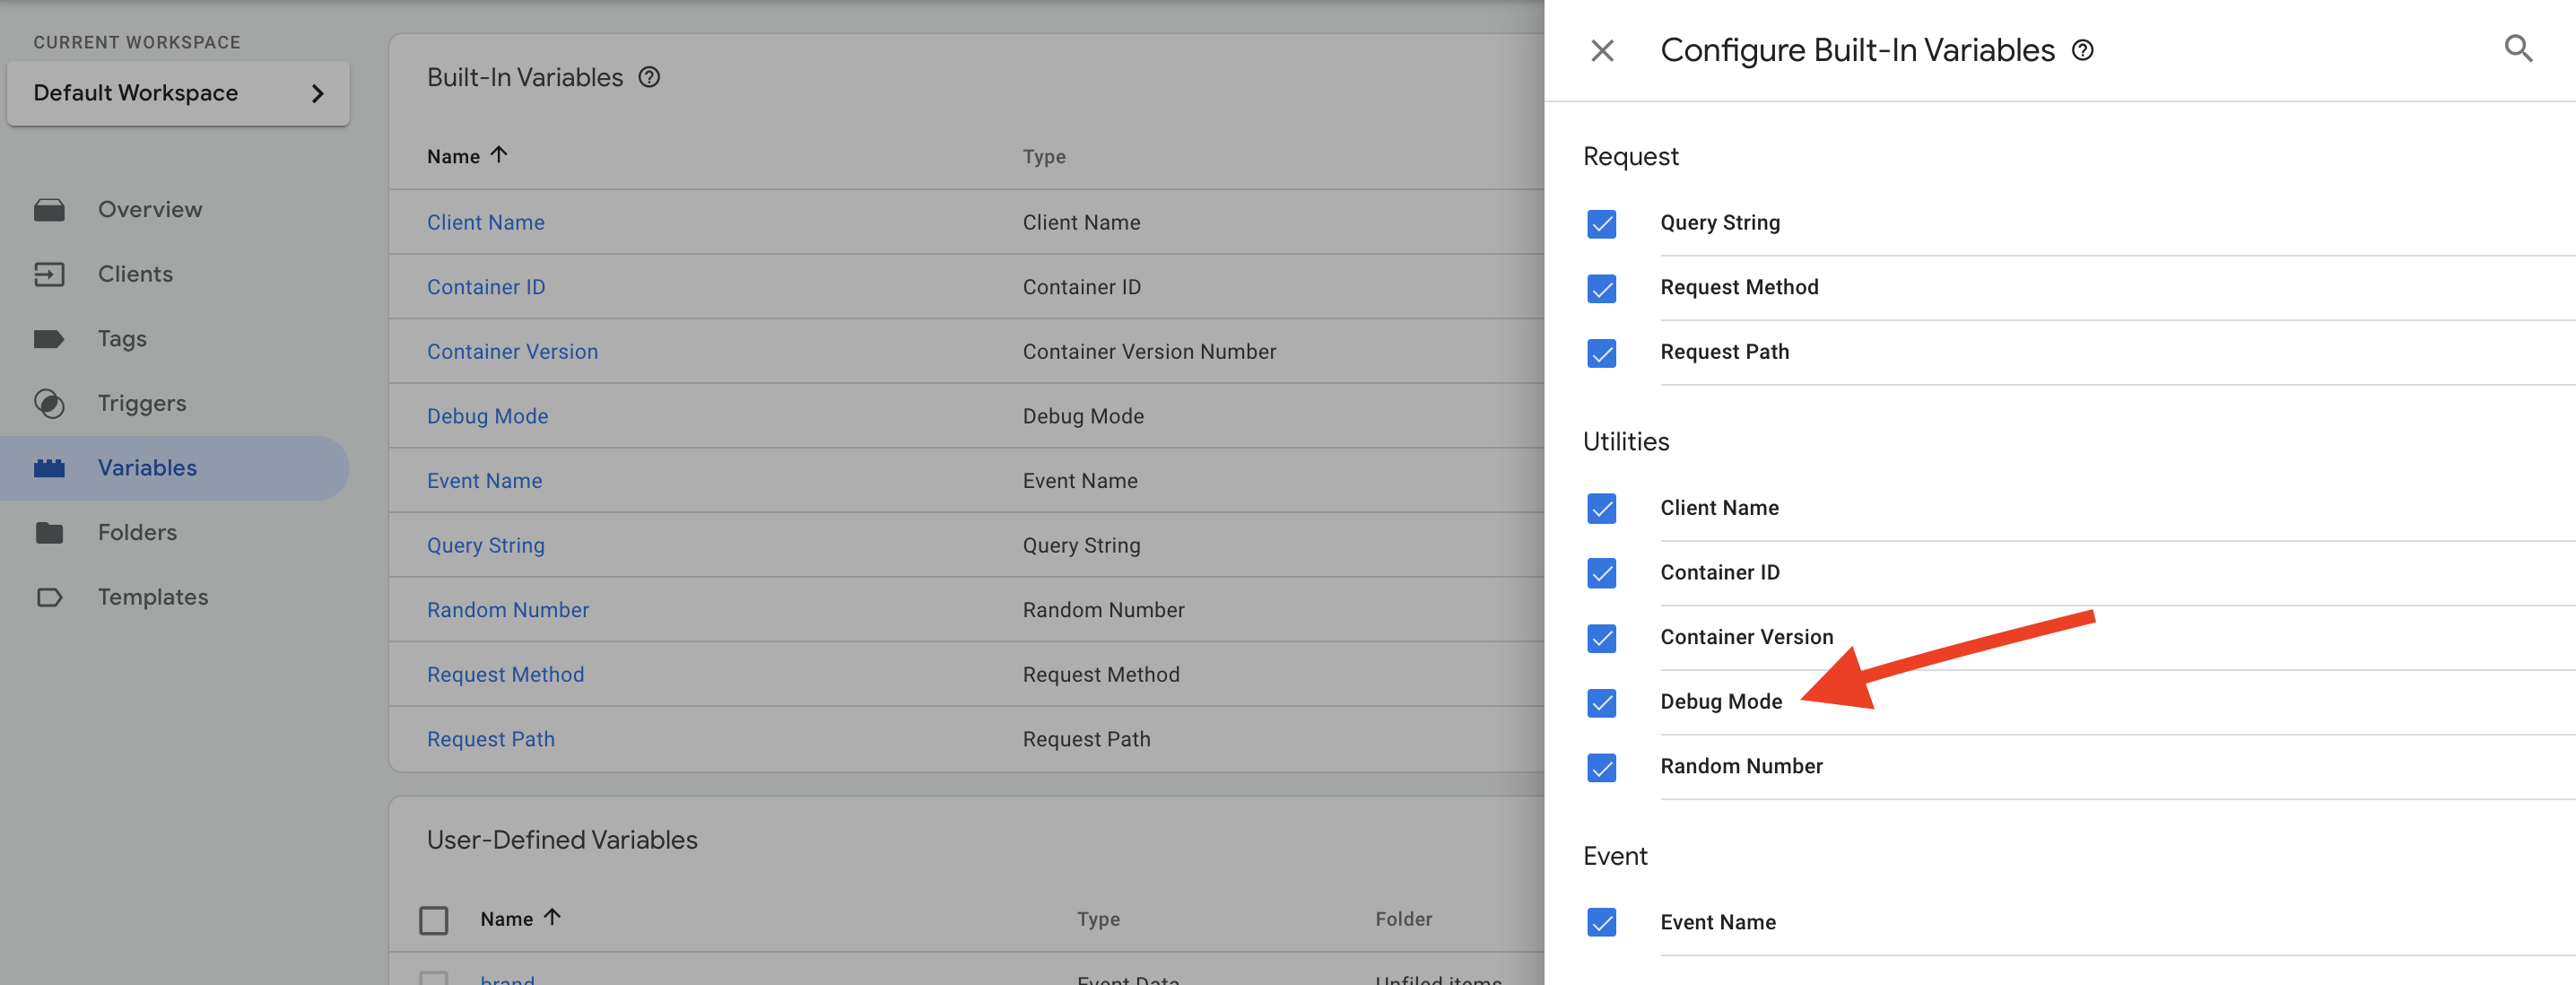This screenshot has height=985, width=2576.
Task: Uncheck the Query String built-in variable
Action: [x=1602, y=221]
